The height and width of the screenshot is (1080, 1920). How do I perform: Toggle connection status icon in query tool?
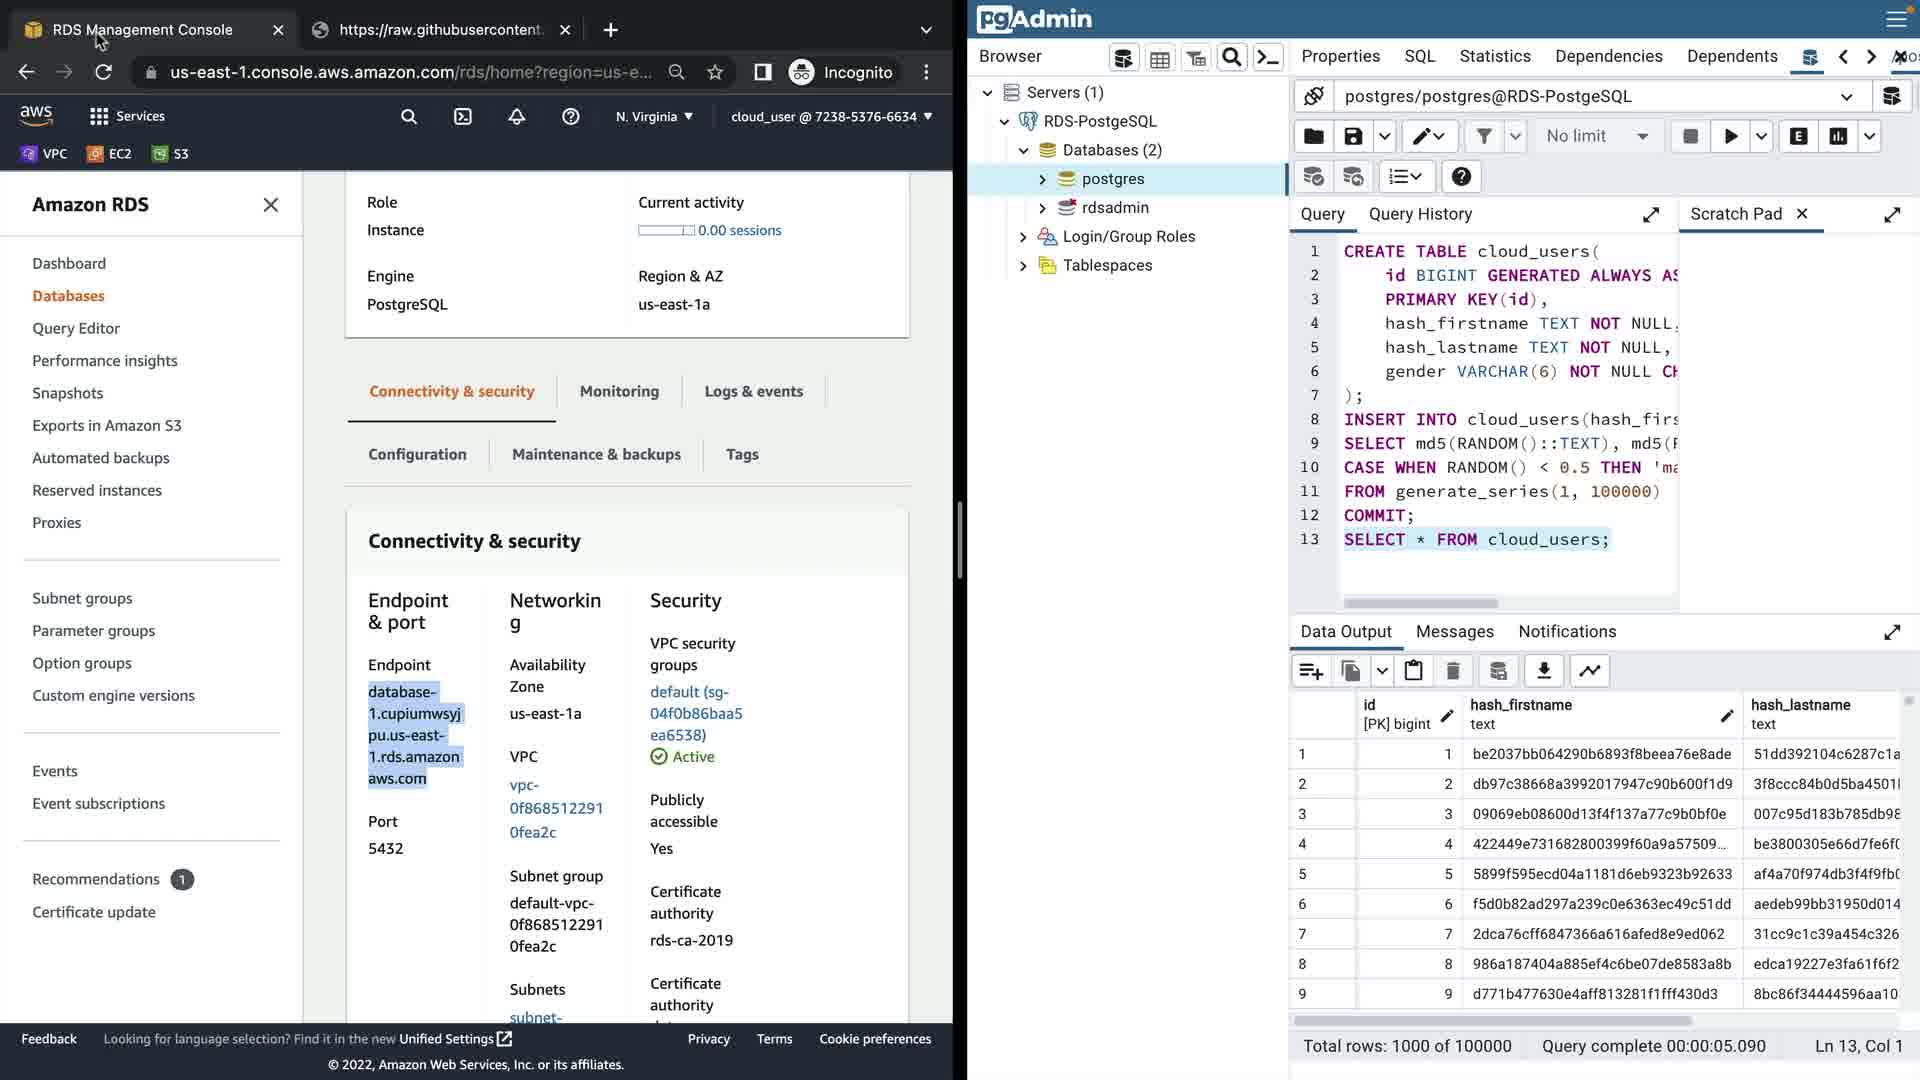pyautogui.click(x=1314, y=96)
